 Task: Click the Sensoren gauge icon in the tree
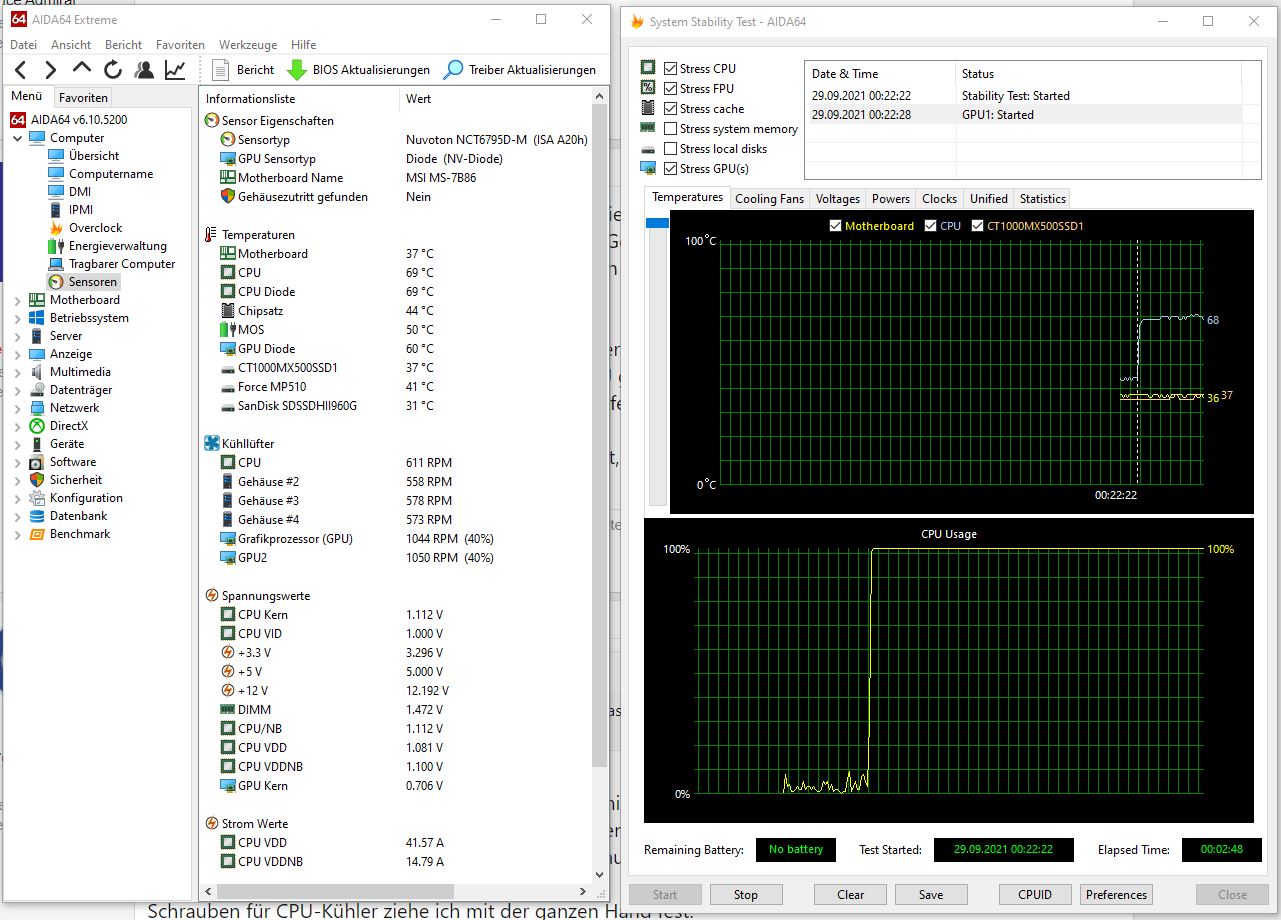(56, 282)
